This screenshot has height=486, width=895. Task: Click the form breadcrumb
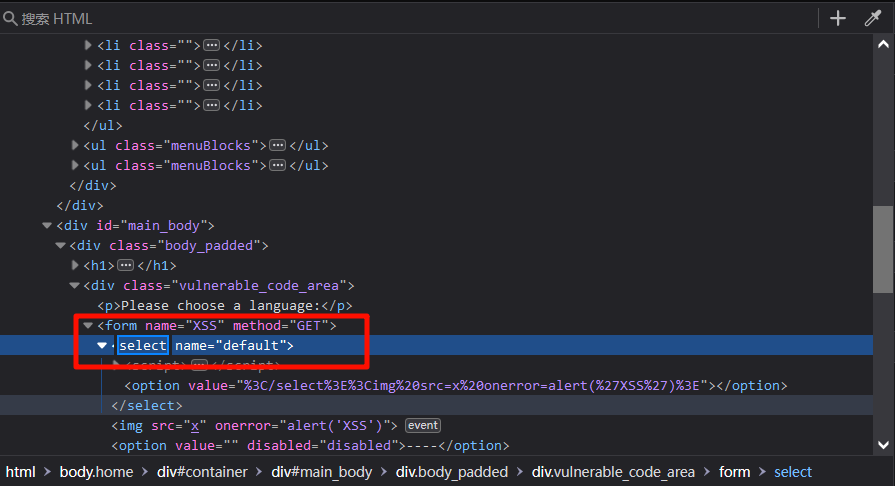734,472
